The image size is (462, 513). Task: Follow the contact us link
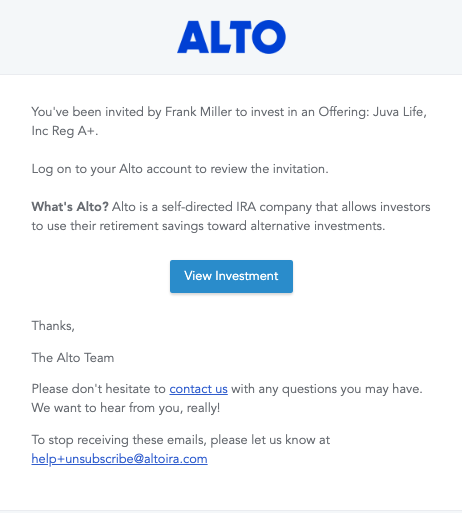pos(198,389)
